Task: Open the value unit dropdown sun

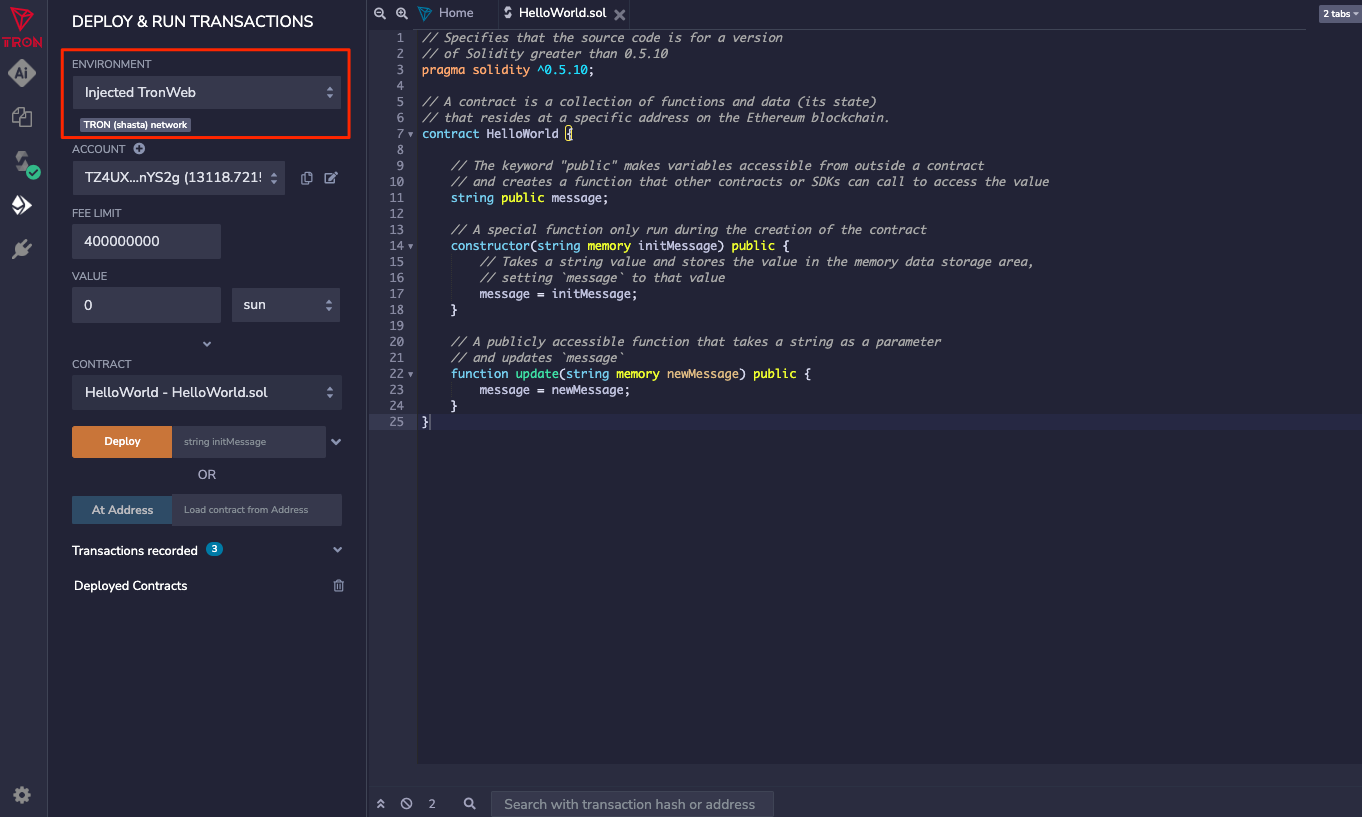Action: [x=286, y=305]
